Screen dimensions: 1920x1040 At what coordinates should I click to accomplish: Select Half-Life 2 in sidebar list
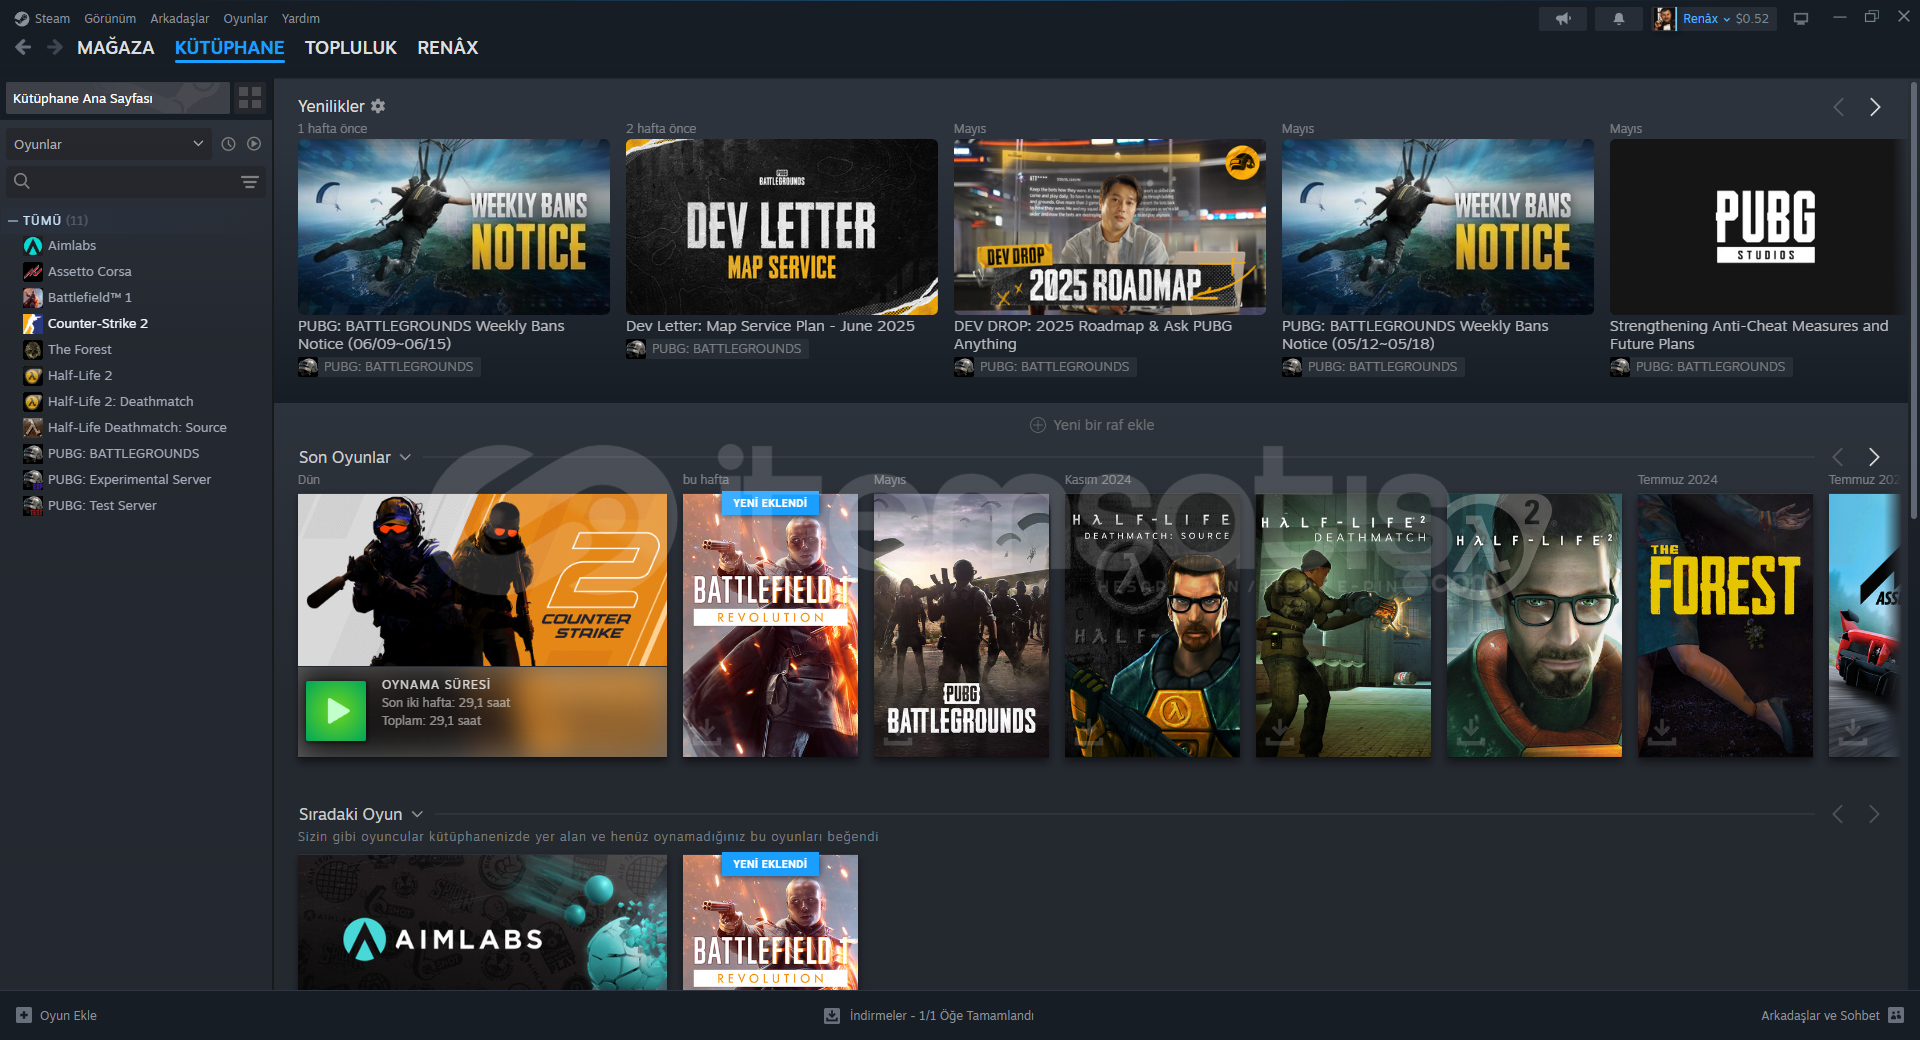click(x=79, y=375)
